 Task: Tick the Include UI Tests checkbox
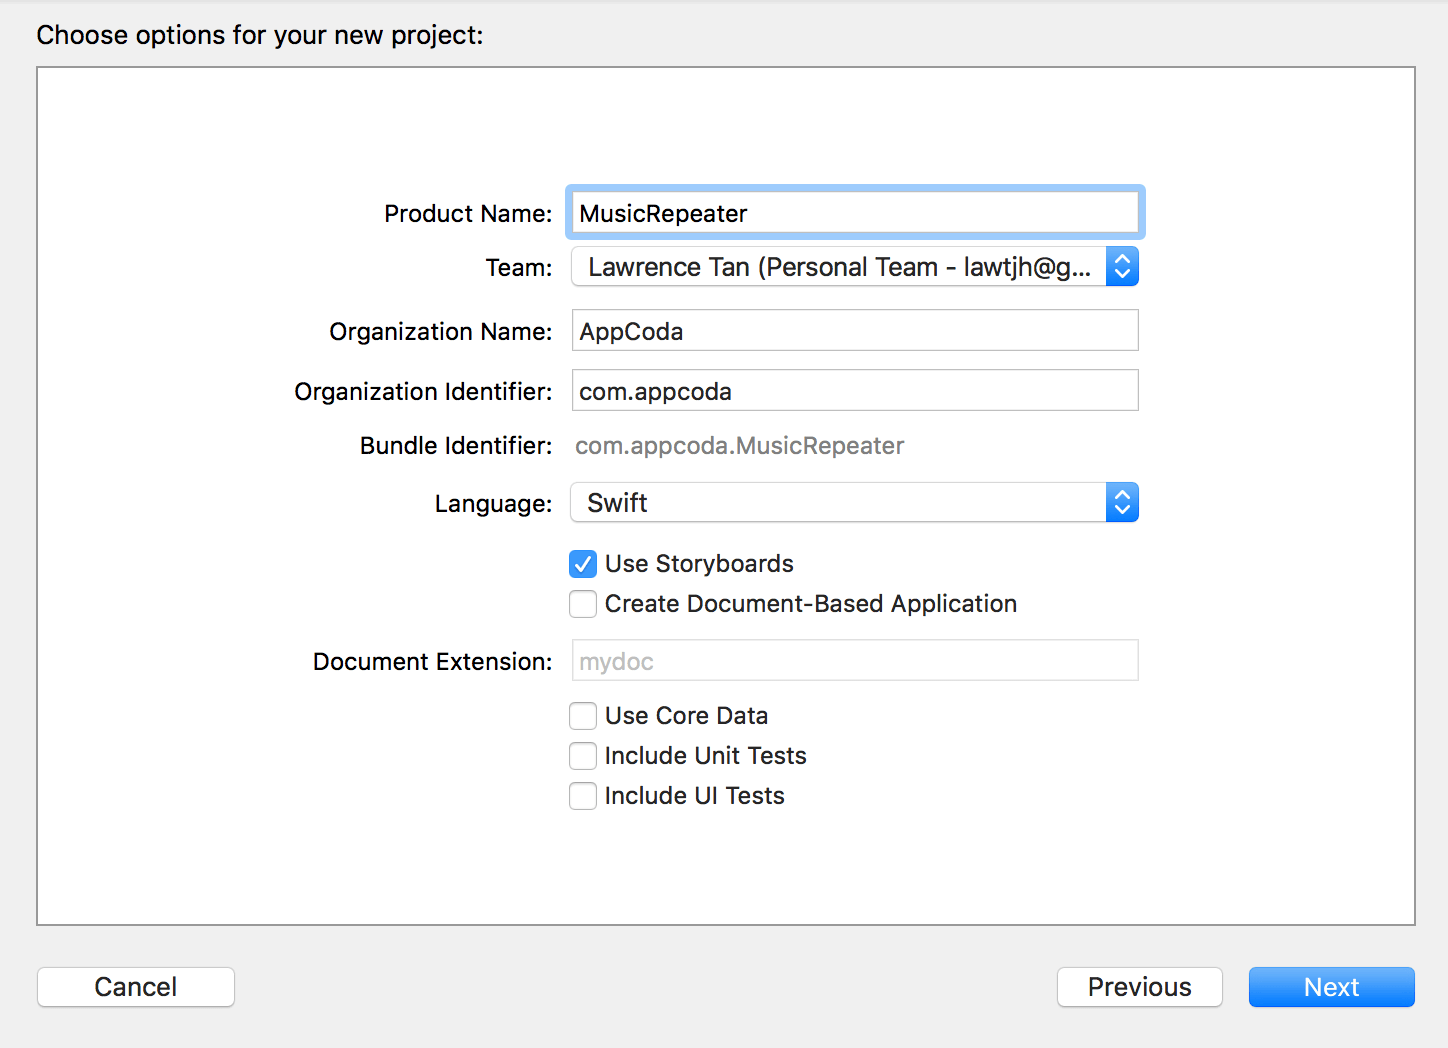click(583, 796)
